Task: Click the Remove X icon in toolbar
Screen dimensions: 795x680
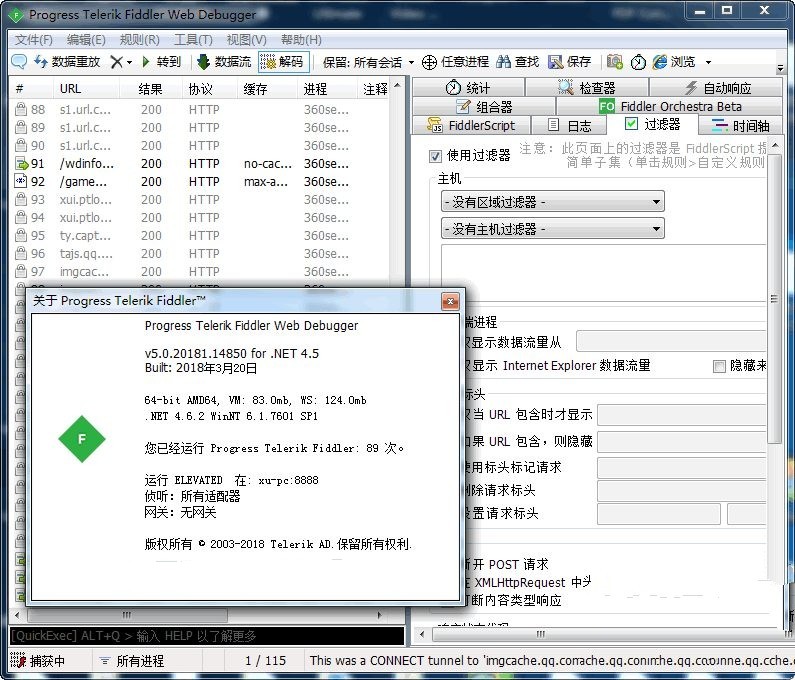Action: [116, 62]
